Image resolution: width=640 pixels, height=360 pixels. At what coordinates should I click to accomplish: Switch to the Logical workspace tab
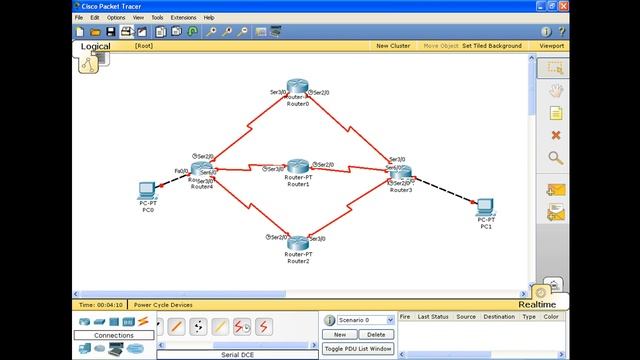click(96, 46)
